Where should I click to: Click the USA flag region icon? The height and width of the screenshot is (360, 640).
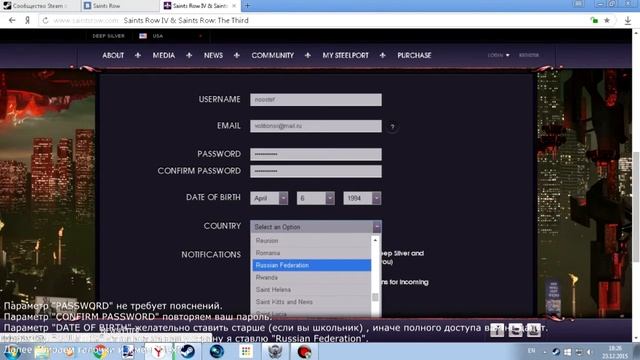click(143, 36)
